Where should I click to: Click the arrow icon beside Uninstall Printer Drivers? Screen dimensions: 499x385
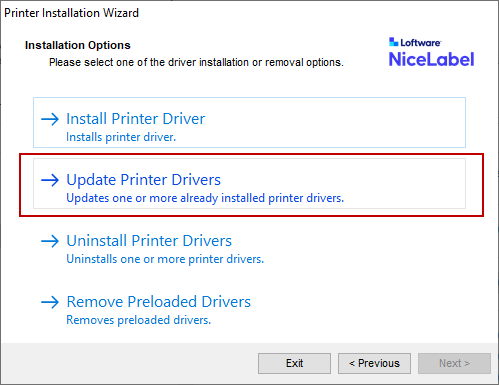[50, 241]
